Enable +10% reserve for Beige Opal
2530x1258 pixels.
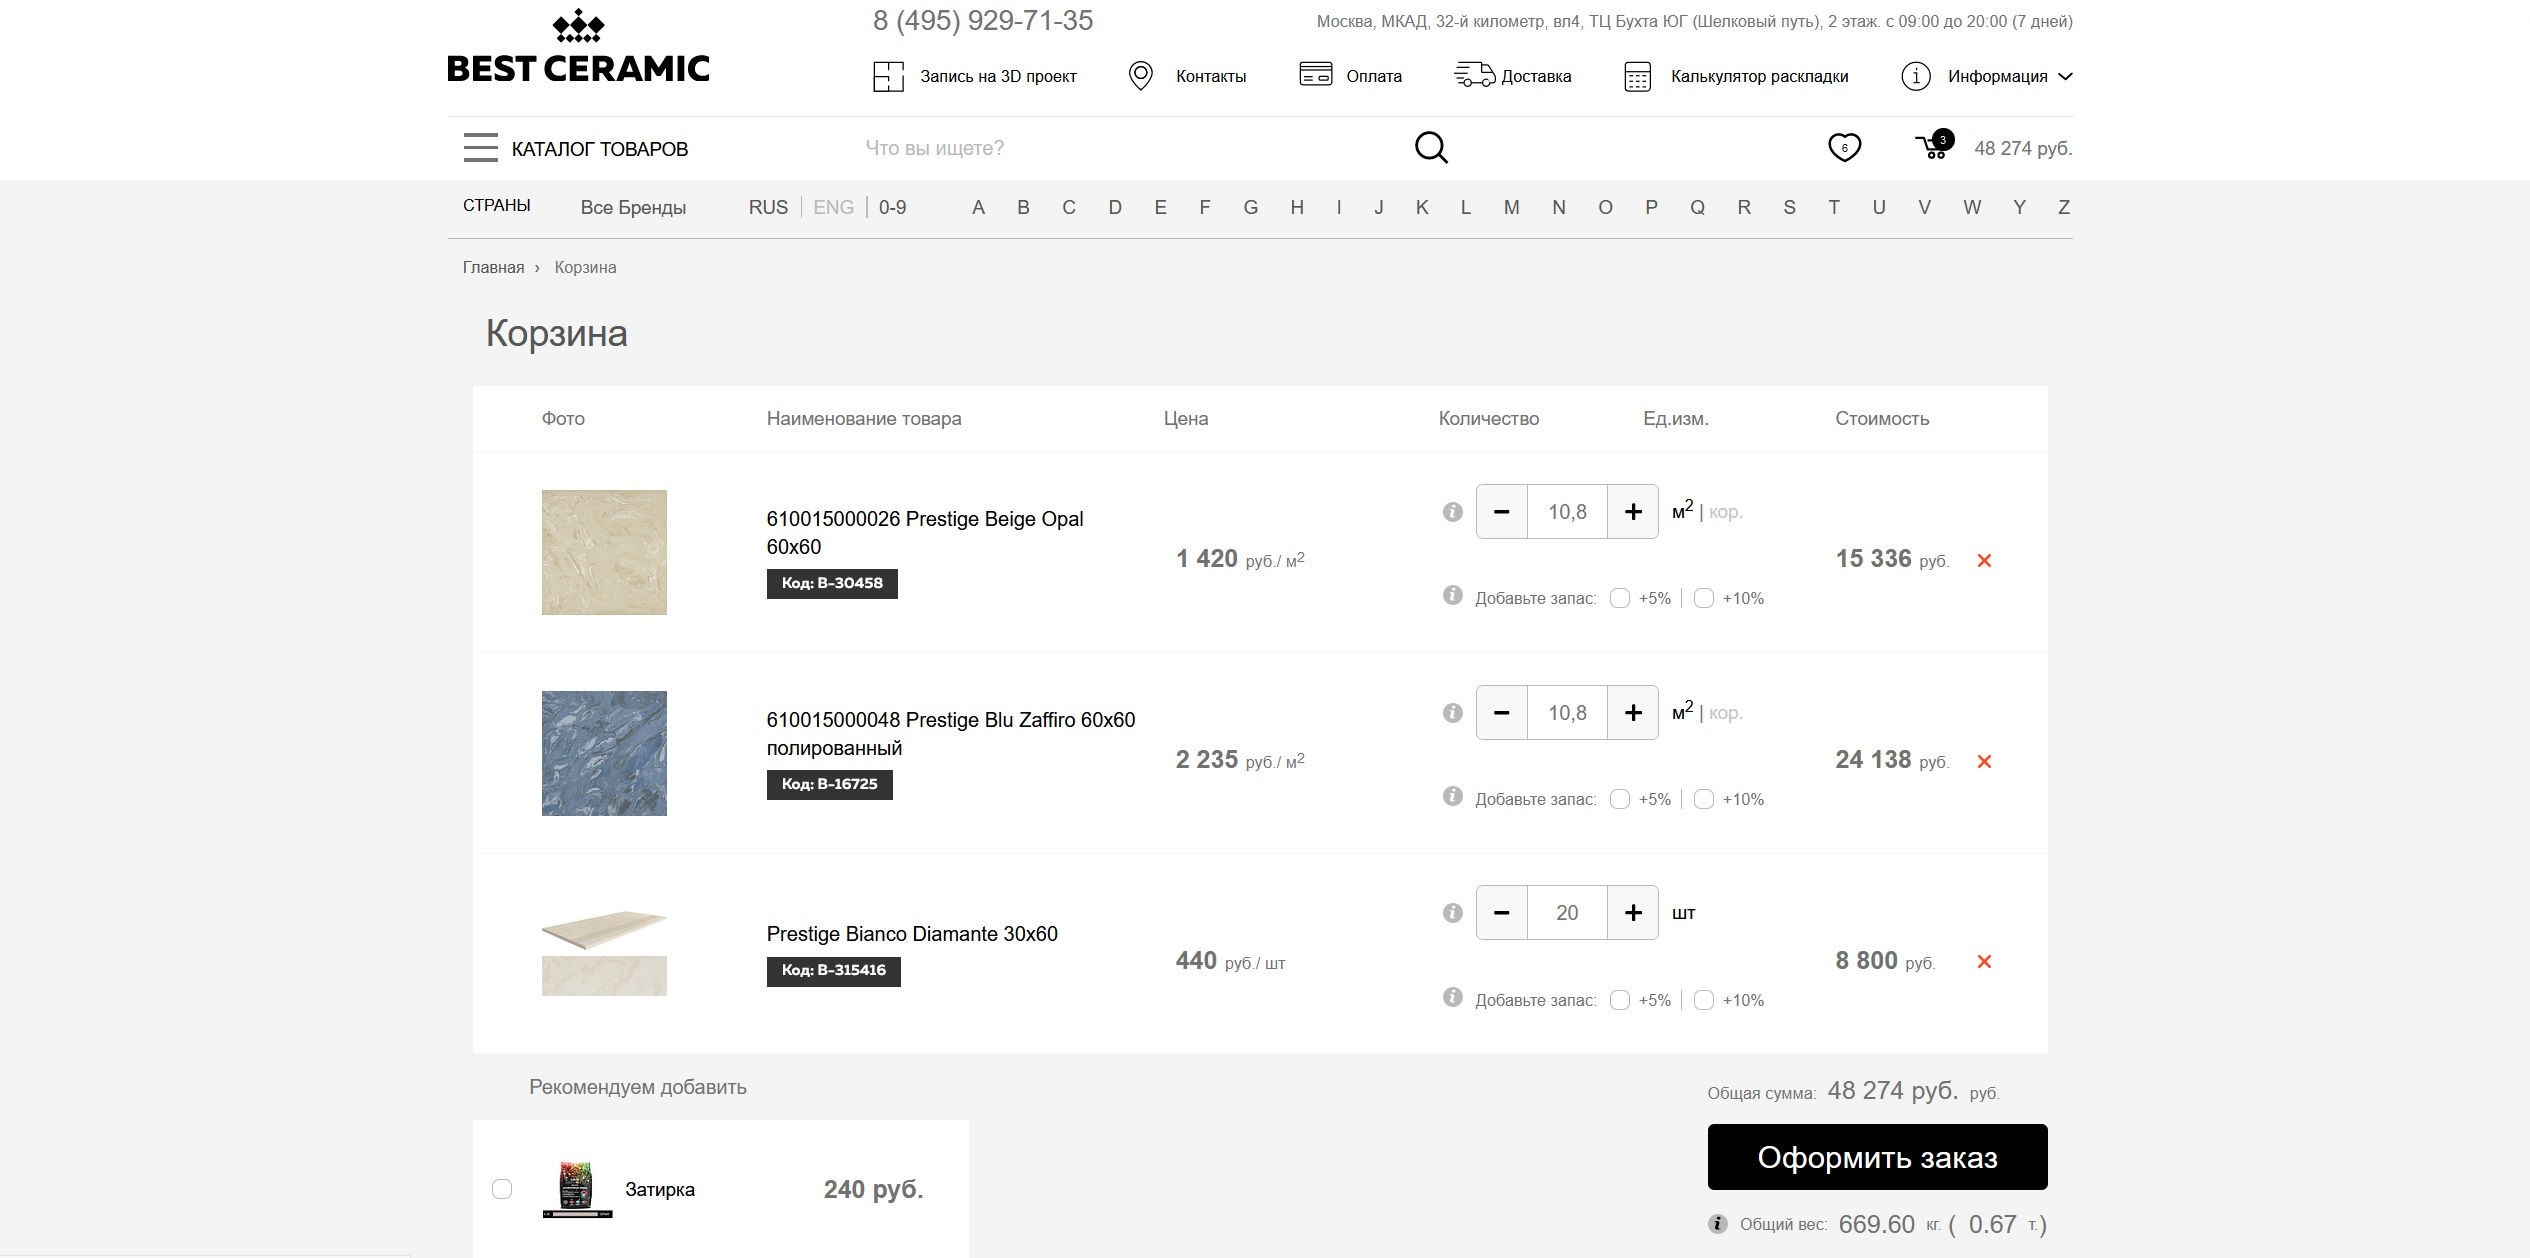click(x=1704, y=598)
